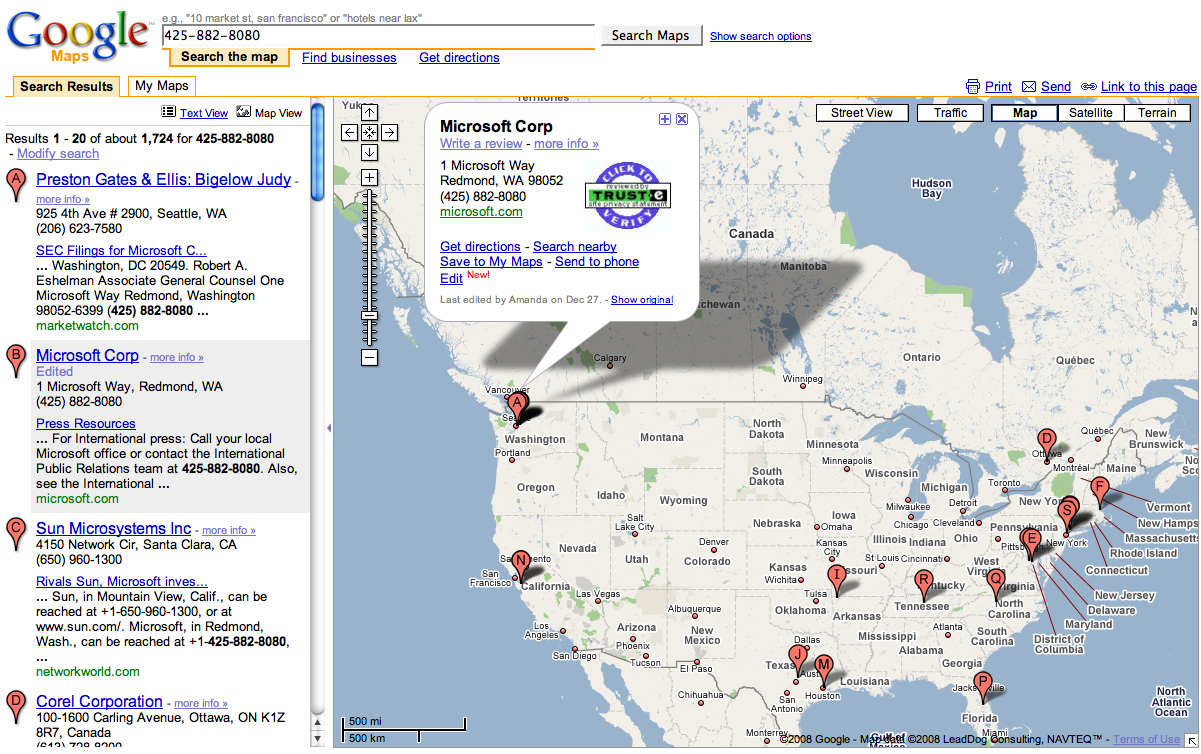The width and height of the screenshot is (1201, 754).
Task: Select map marker P in Florida
Action: (x=983, y=684)
